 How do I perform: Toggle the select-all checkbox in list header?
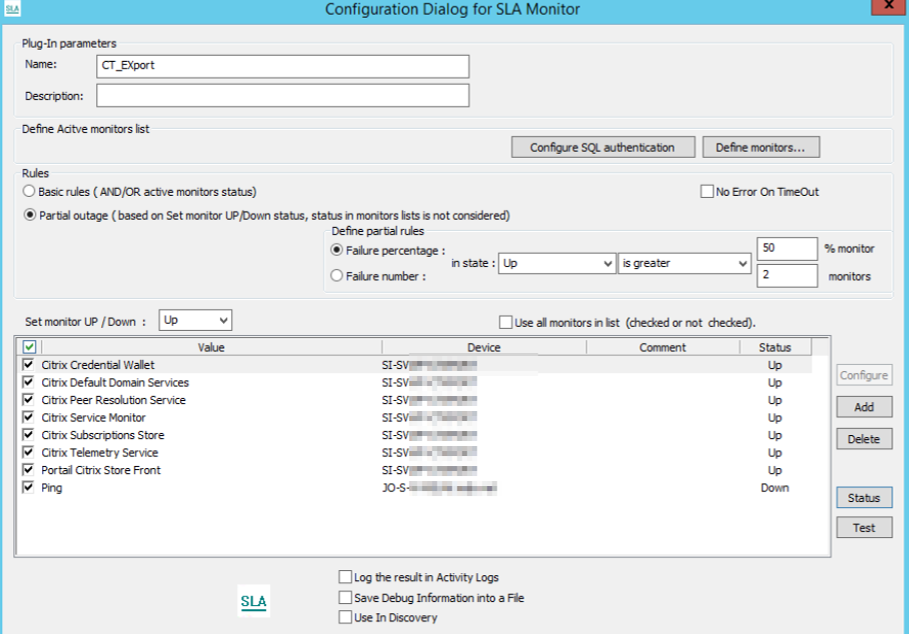tap(29, 347)
